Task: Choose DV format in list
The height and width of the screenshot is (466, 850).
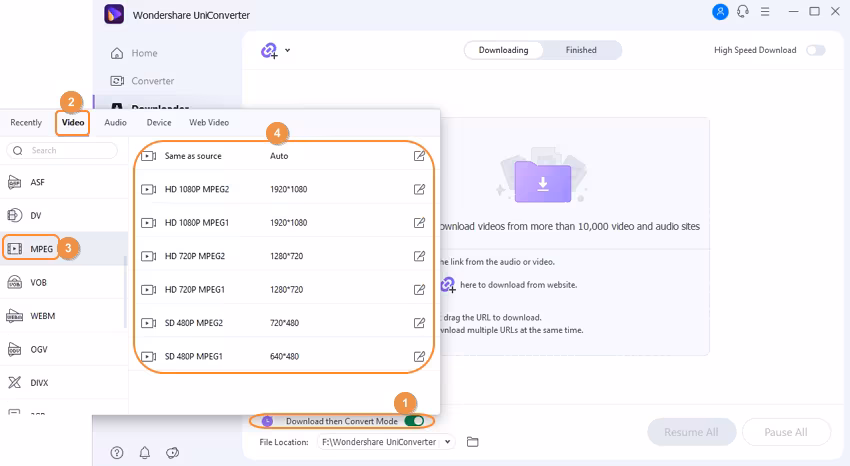Action: click(64, 216)
